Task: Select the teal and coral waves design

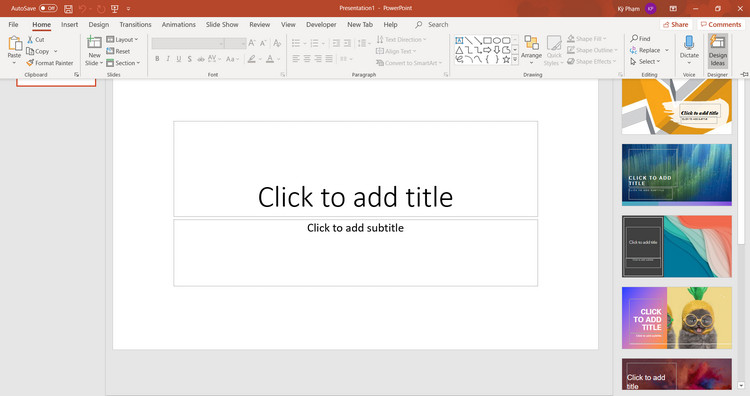Action: [x=677, y=246]
